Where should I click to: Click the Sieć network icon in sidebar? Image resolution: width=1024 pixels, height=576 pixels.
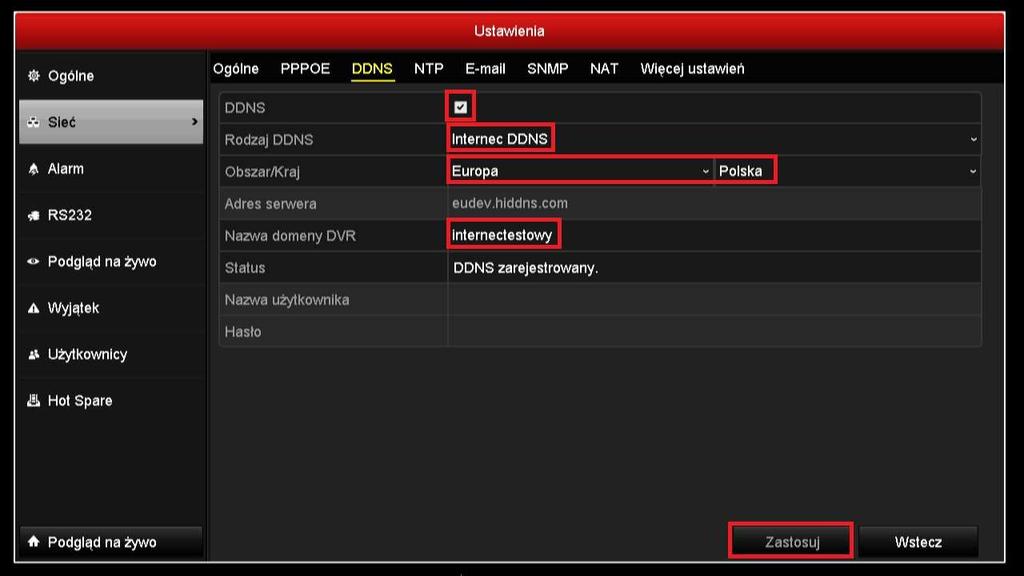tap(33, 122)
